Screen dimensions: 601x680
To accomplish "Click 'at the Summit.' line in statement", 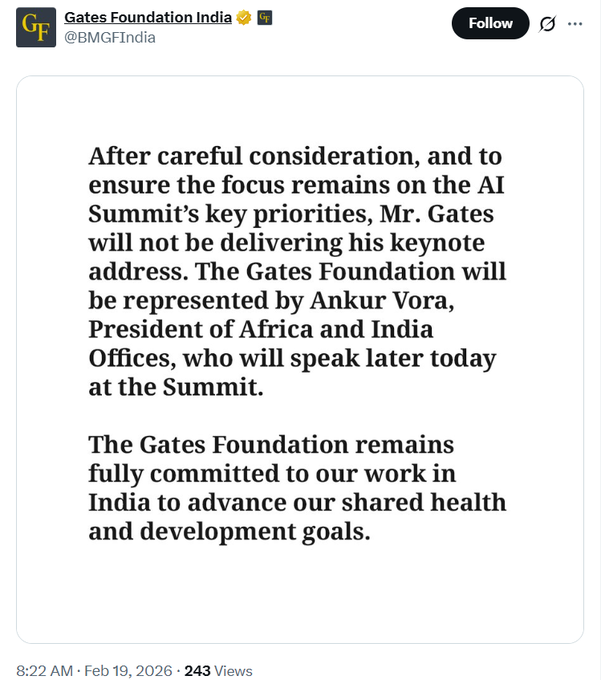I will (x=175, y=388).
